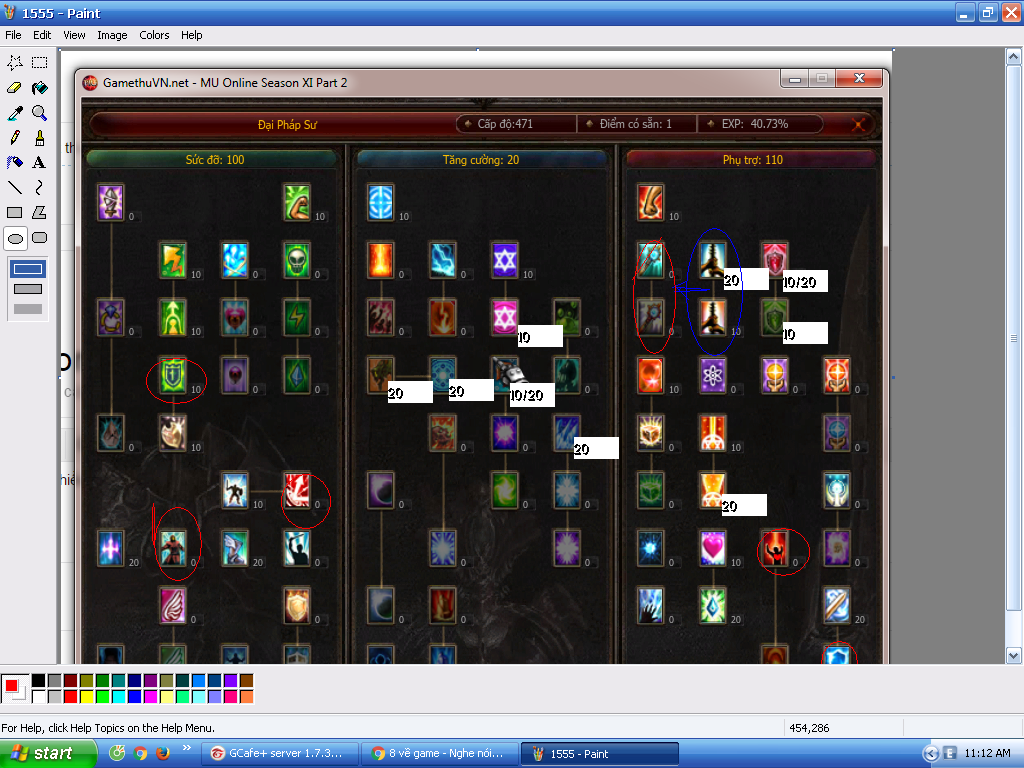Pick the Rectangle shape tool
The image size is (1024, 768).
(15, 213)
